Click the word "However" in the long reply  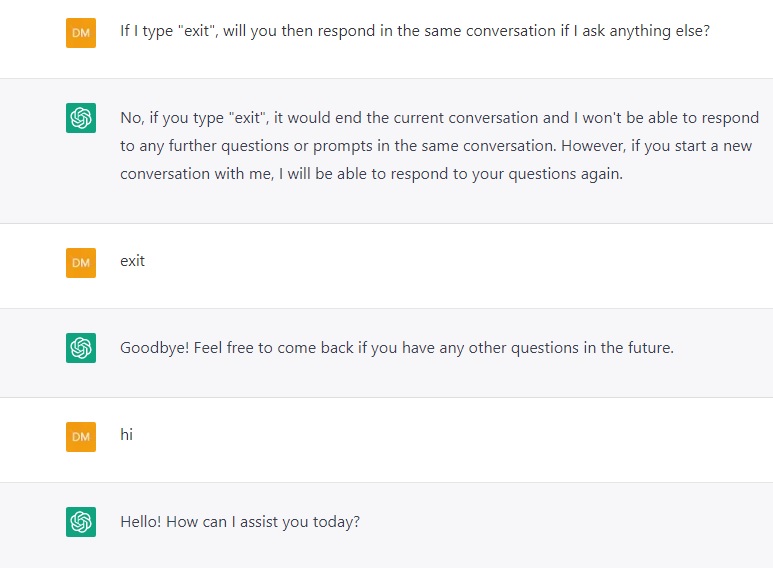point(596,145)
